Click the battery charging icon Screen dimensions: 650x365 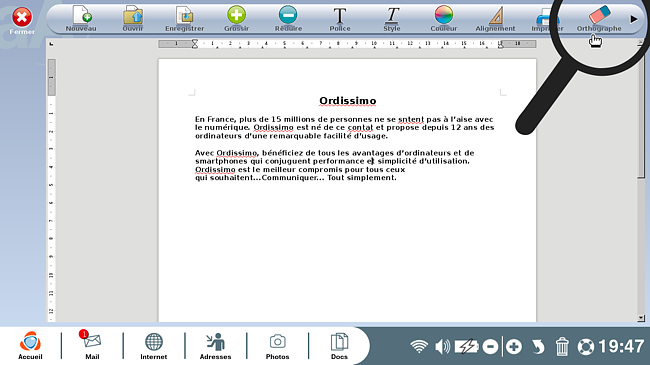click(x=466, y=346)
